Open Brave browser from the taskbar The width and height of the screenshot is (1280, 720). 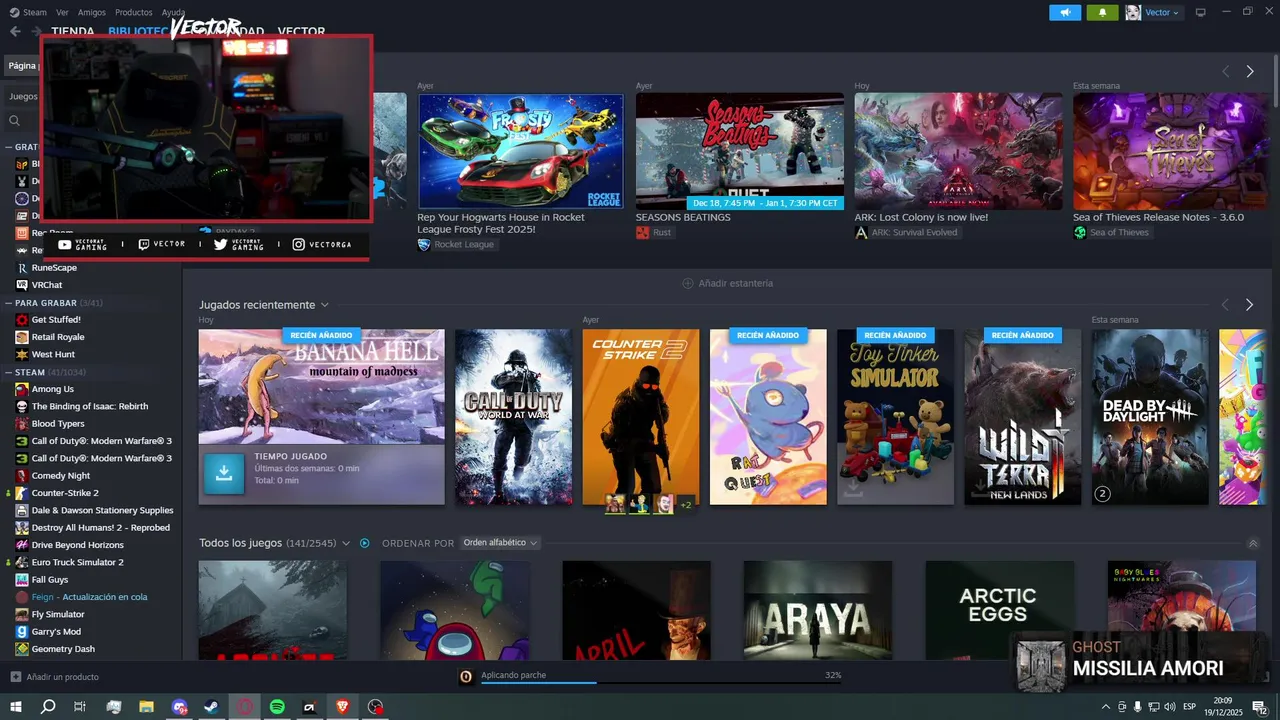point(343,707)
